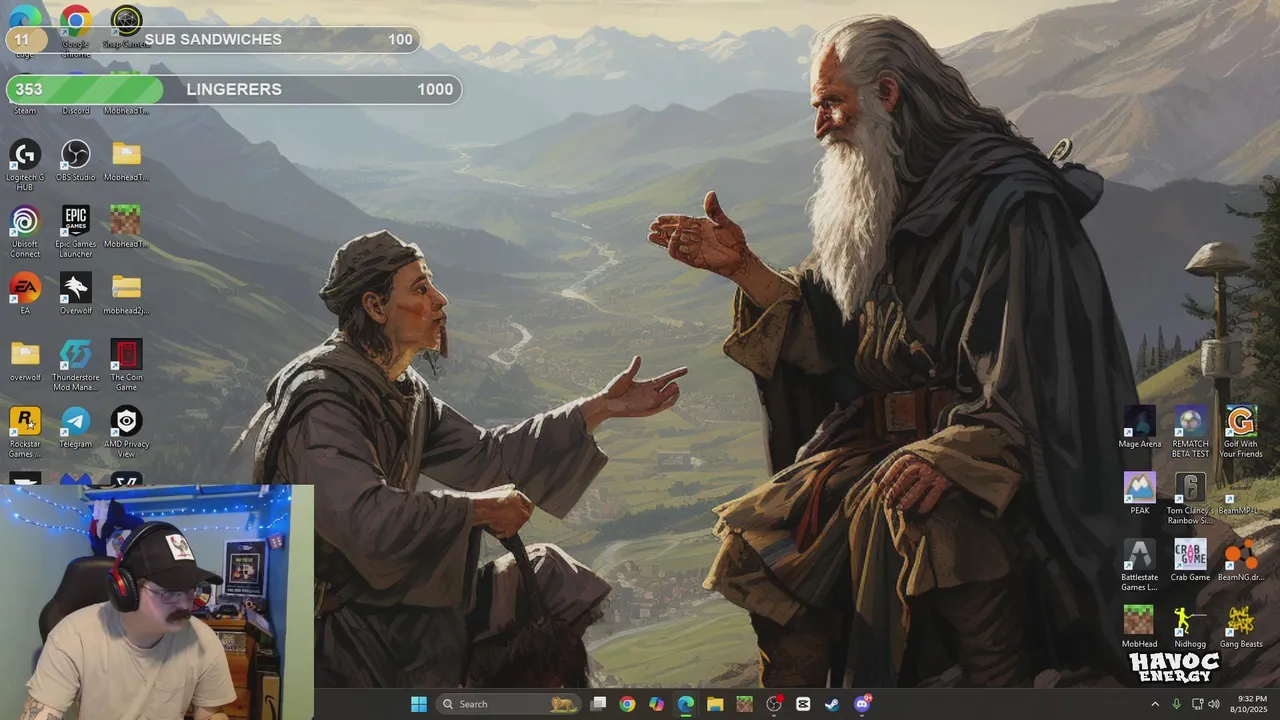Image resolution: width=1280 pixels, height=720 pixels.
Task: Click the taskbar Search box
Action: coord(510,704)
